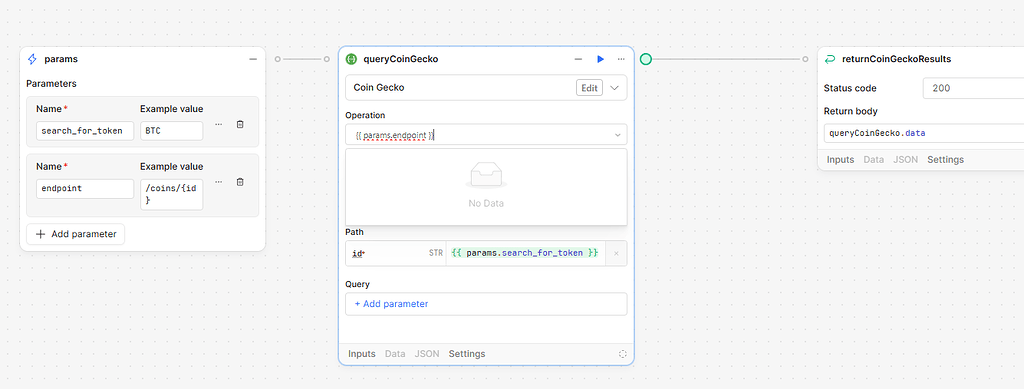Viewport: 1024px width, 389px height.
Task: Open options for endpoint parameter
Action: pyautogui.click(x=218, y=181)
